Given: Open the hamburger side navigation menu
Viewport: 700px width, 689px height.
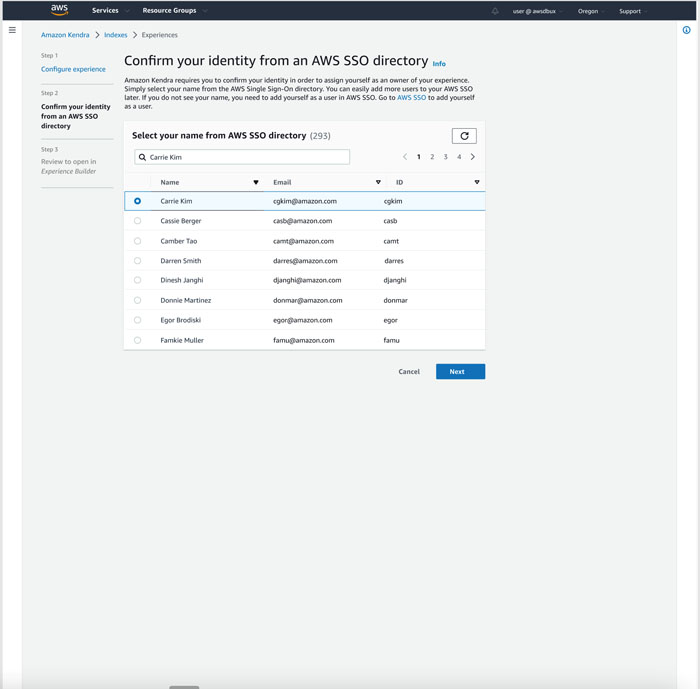Looking at the screenshot, I should [x=12, y=30].
